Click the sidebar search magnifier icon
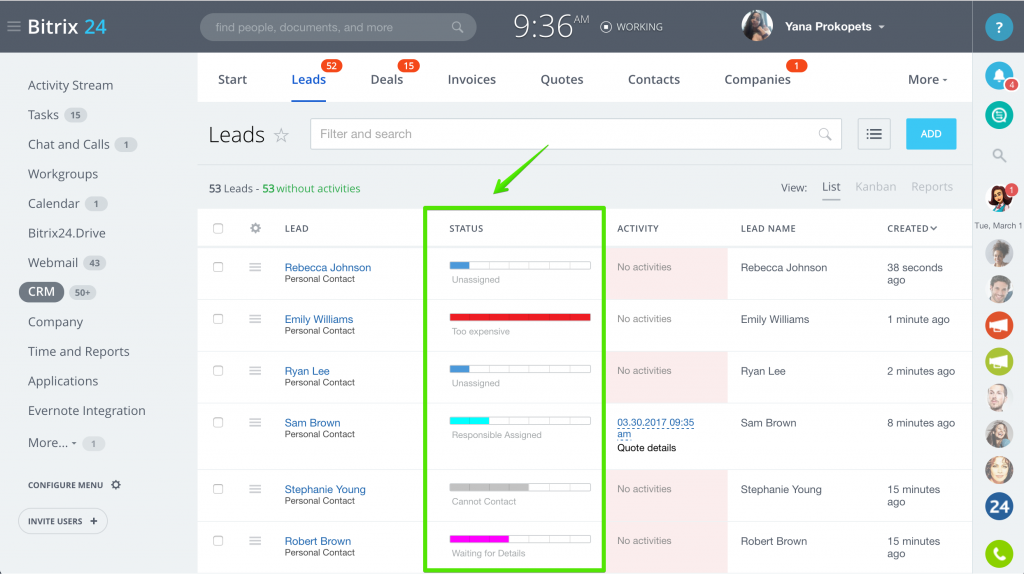1024x574 pixels. (x=999, y=155)
